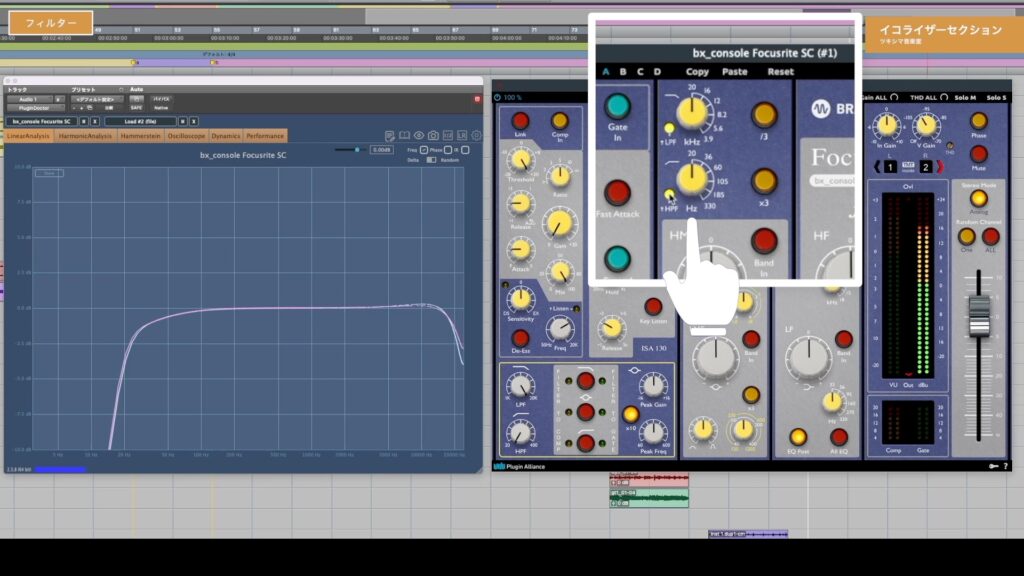Click Solo M in bx_console top bar

pos(965,97)
